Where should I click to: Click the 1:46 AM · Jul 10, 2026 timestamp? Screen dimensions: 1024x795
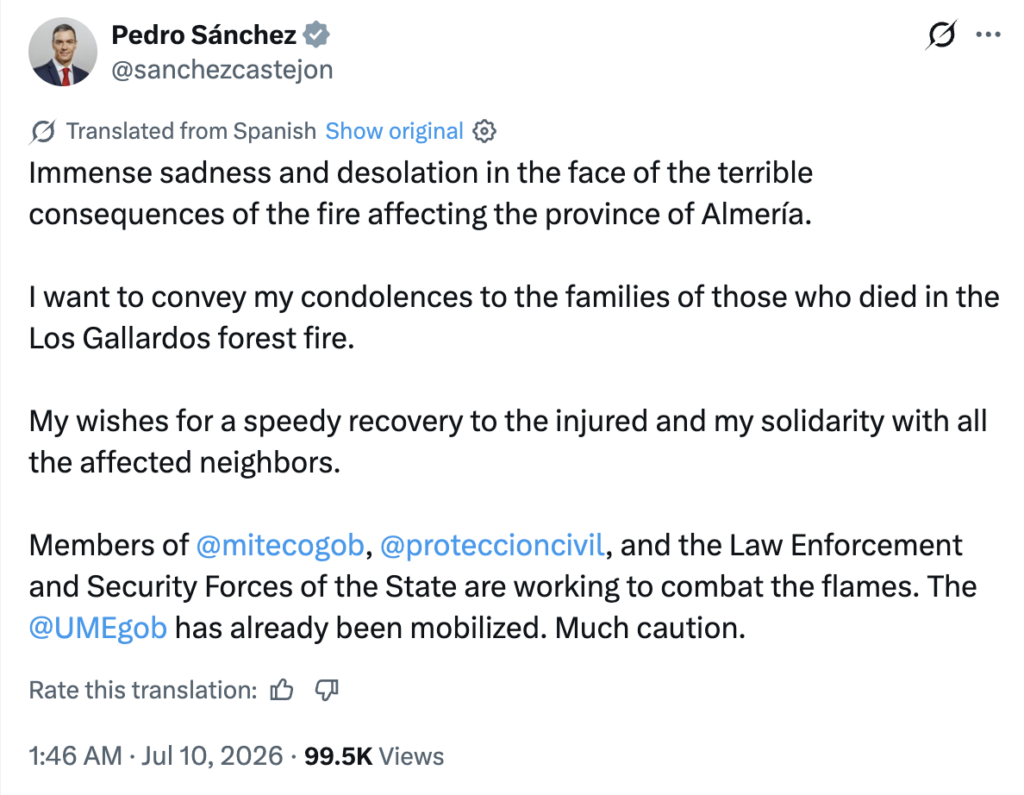[x=155, y=756]
